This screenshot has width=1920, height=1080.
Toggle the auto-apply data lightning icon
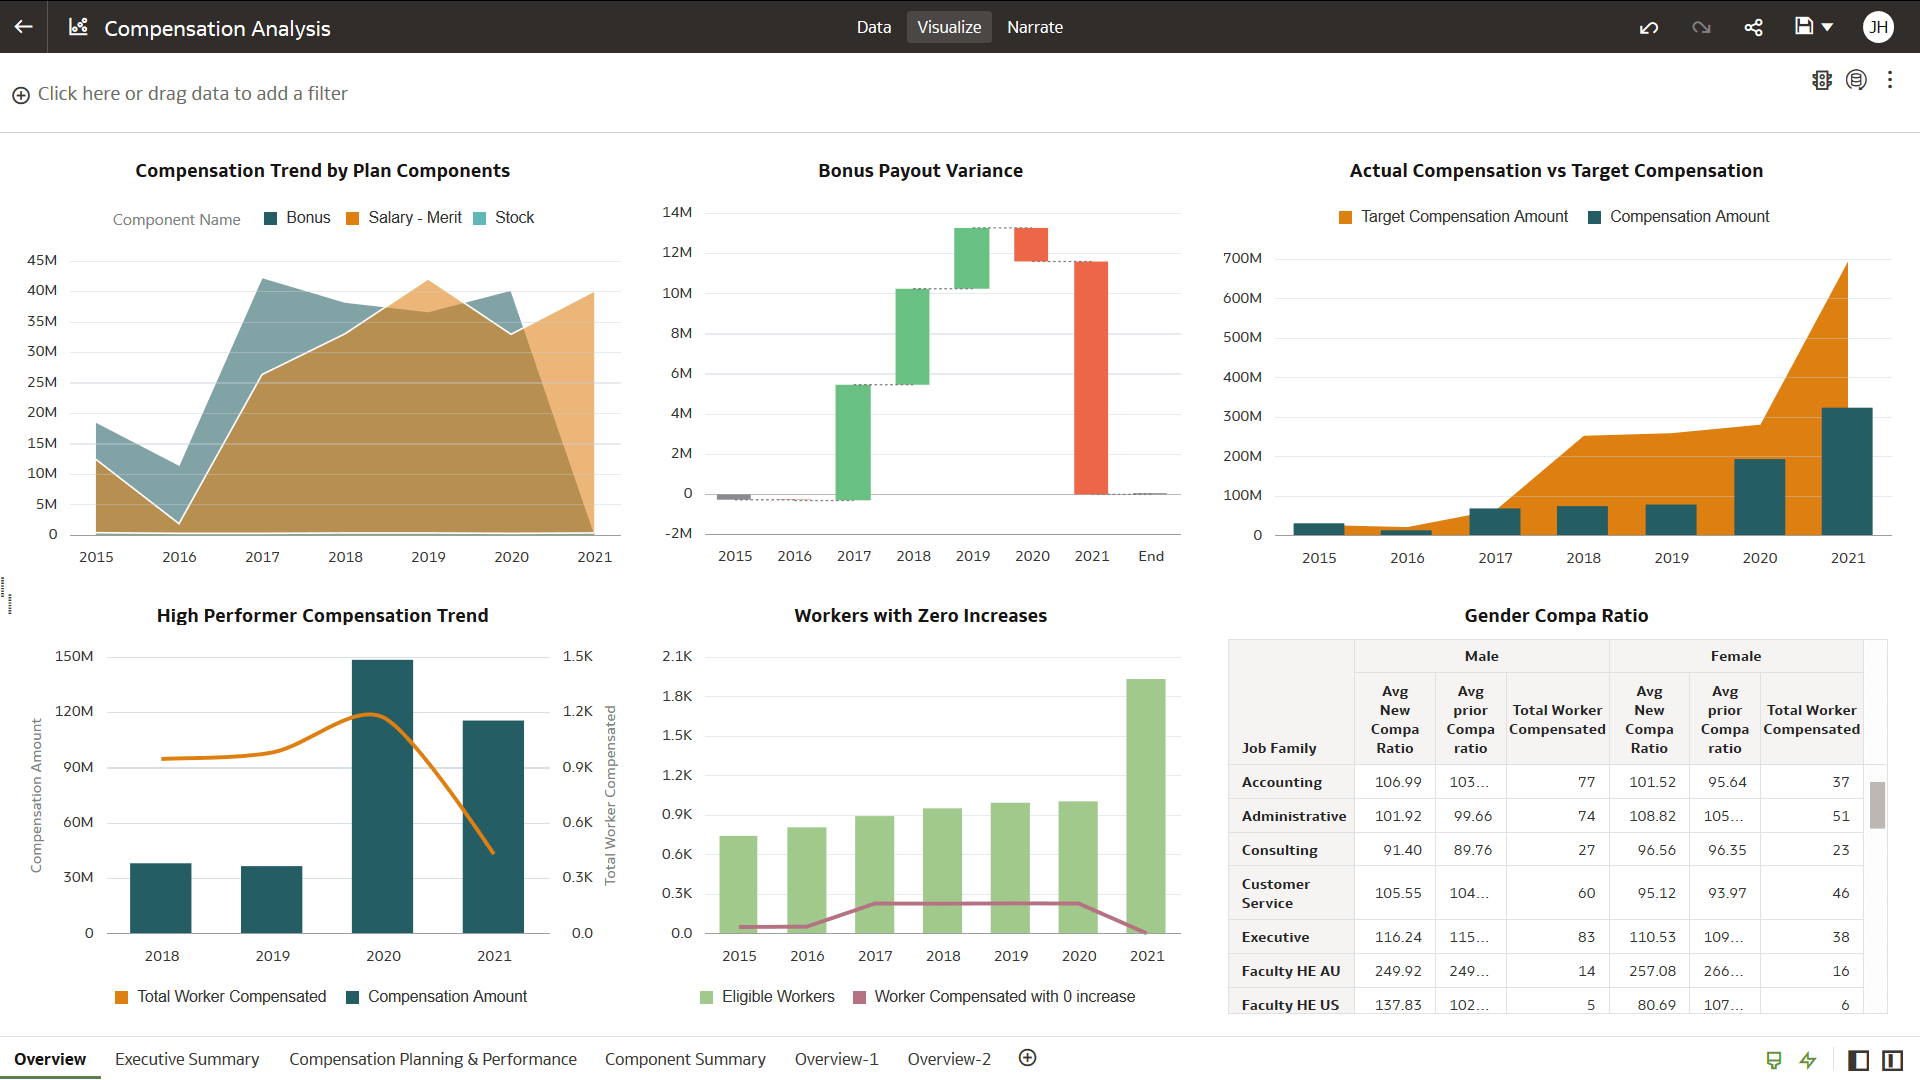[1807, 1060]
